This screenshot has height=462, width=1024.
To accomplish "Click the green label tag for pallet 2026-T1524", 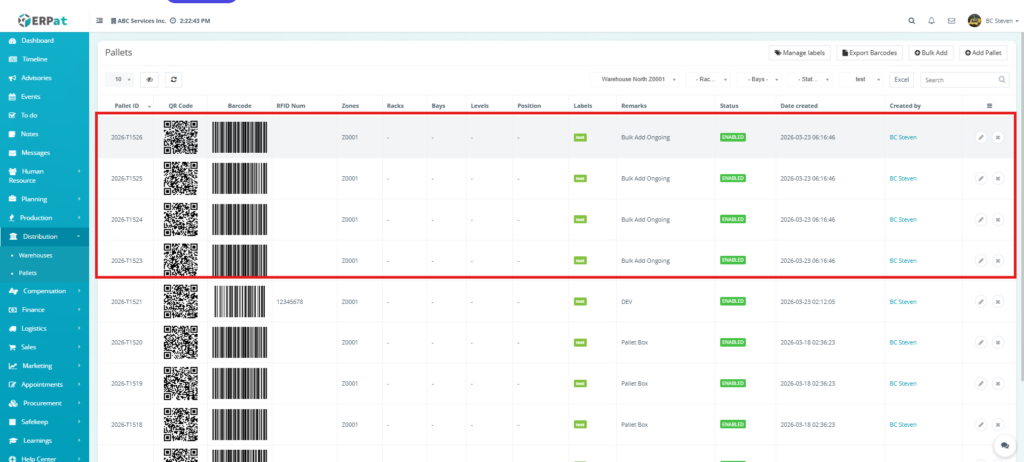I will tap(580, 219).
